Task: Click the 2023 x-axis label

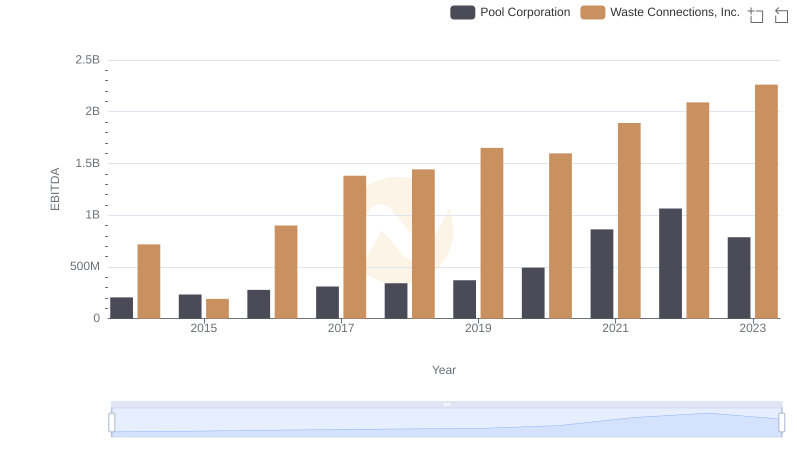Action: tap(753, 328)
